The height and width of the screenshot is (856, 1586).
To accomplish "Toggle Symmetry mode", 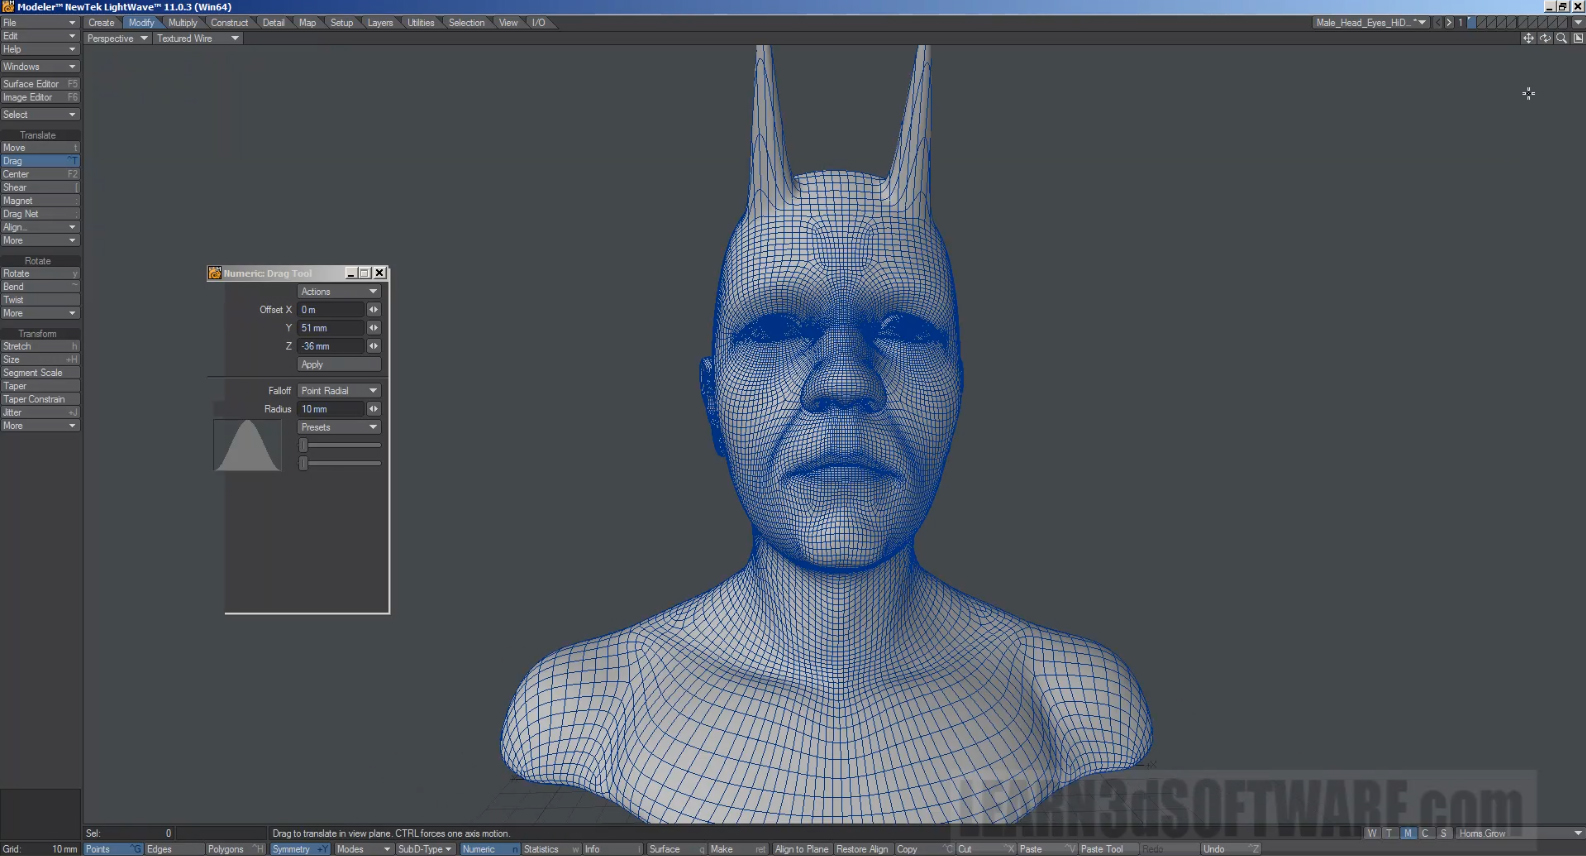I will click(x=300, y=849).
